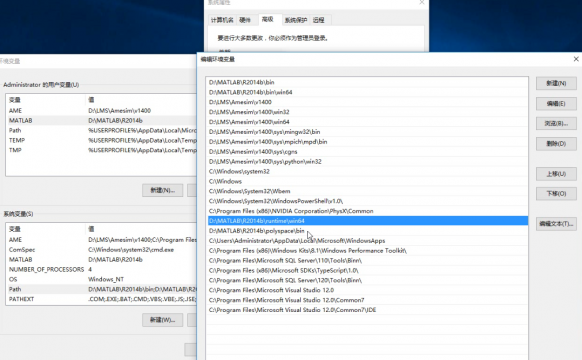Image resolution: width=582 pixels, height=360 pixels.
Task: Click the 编辑(E) button
Action: (556, 104)
